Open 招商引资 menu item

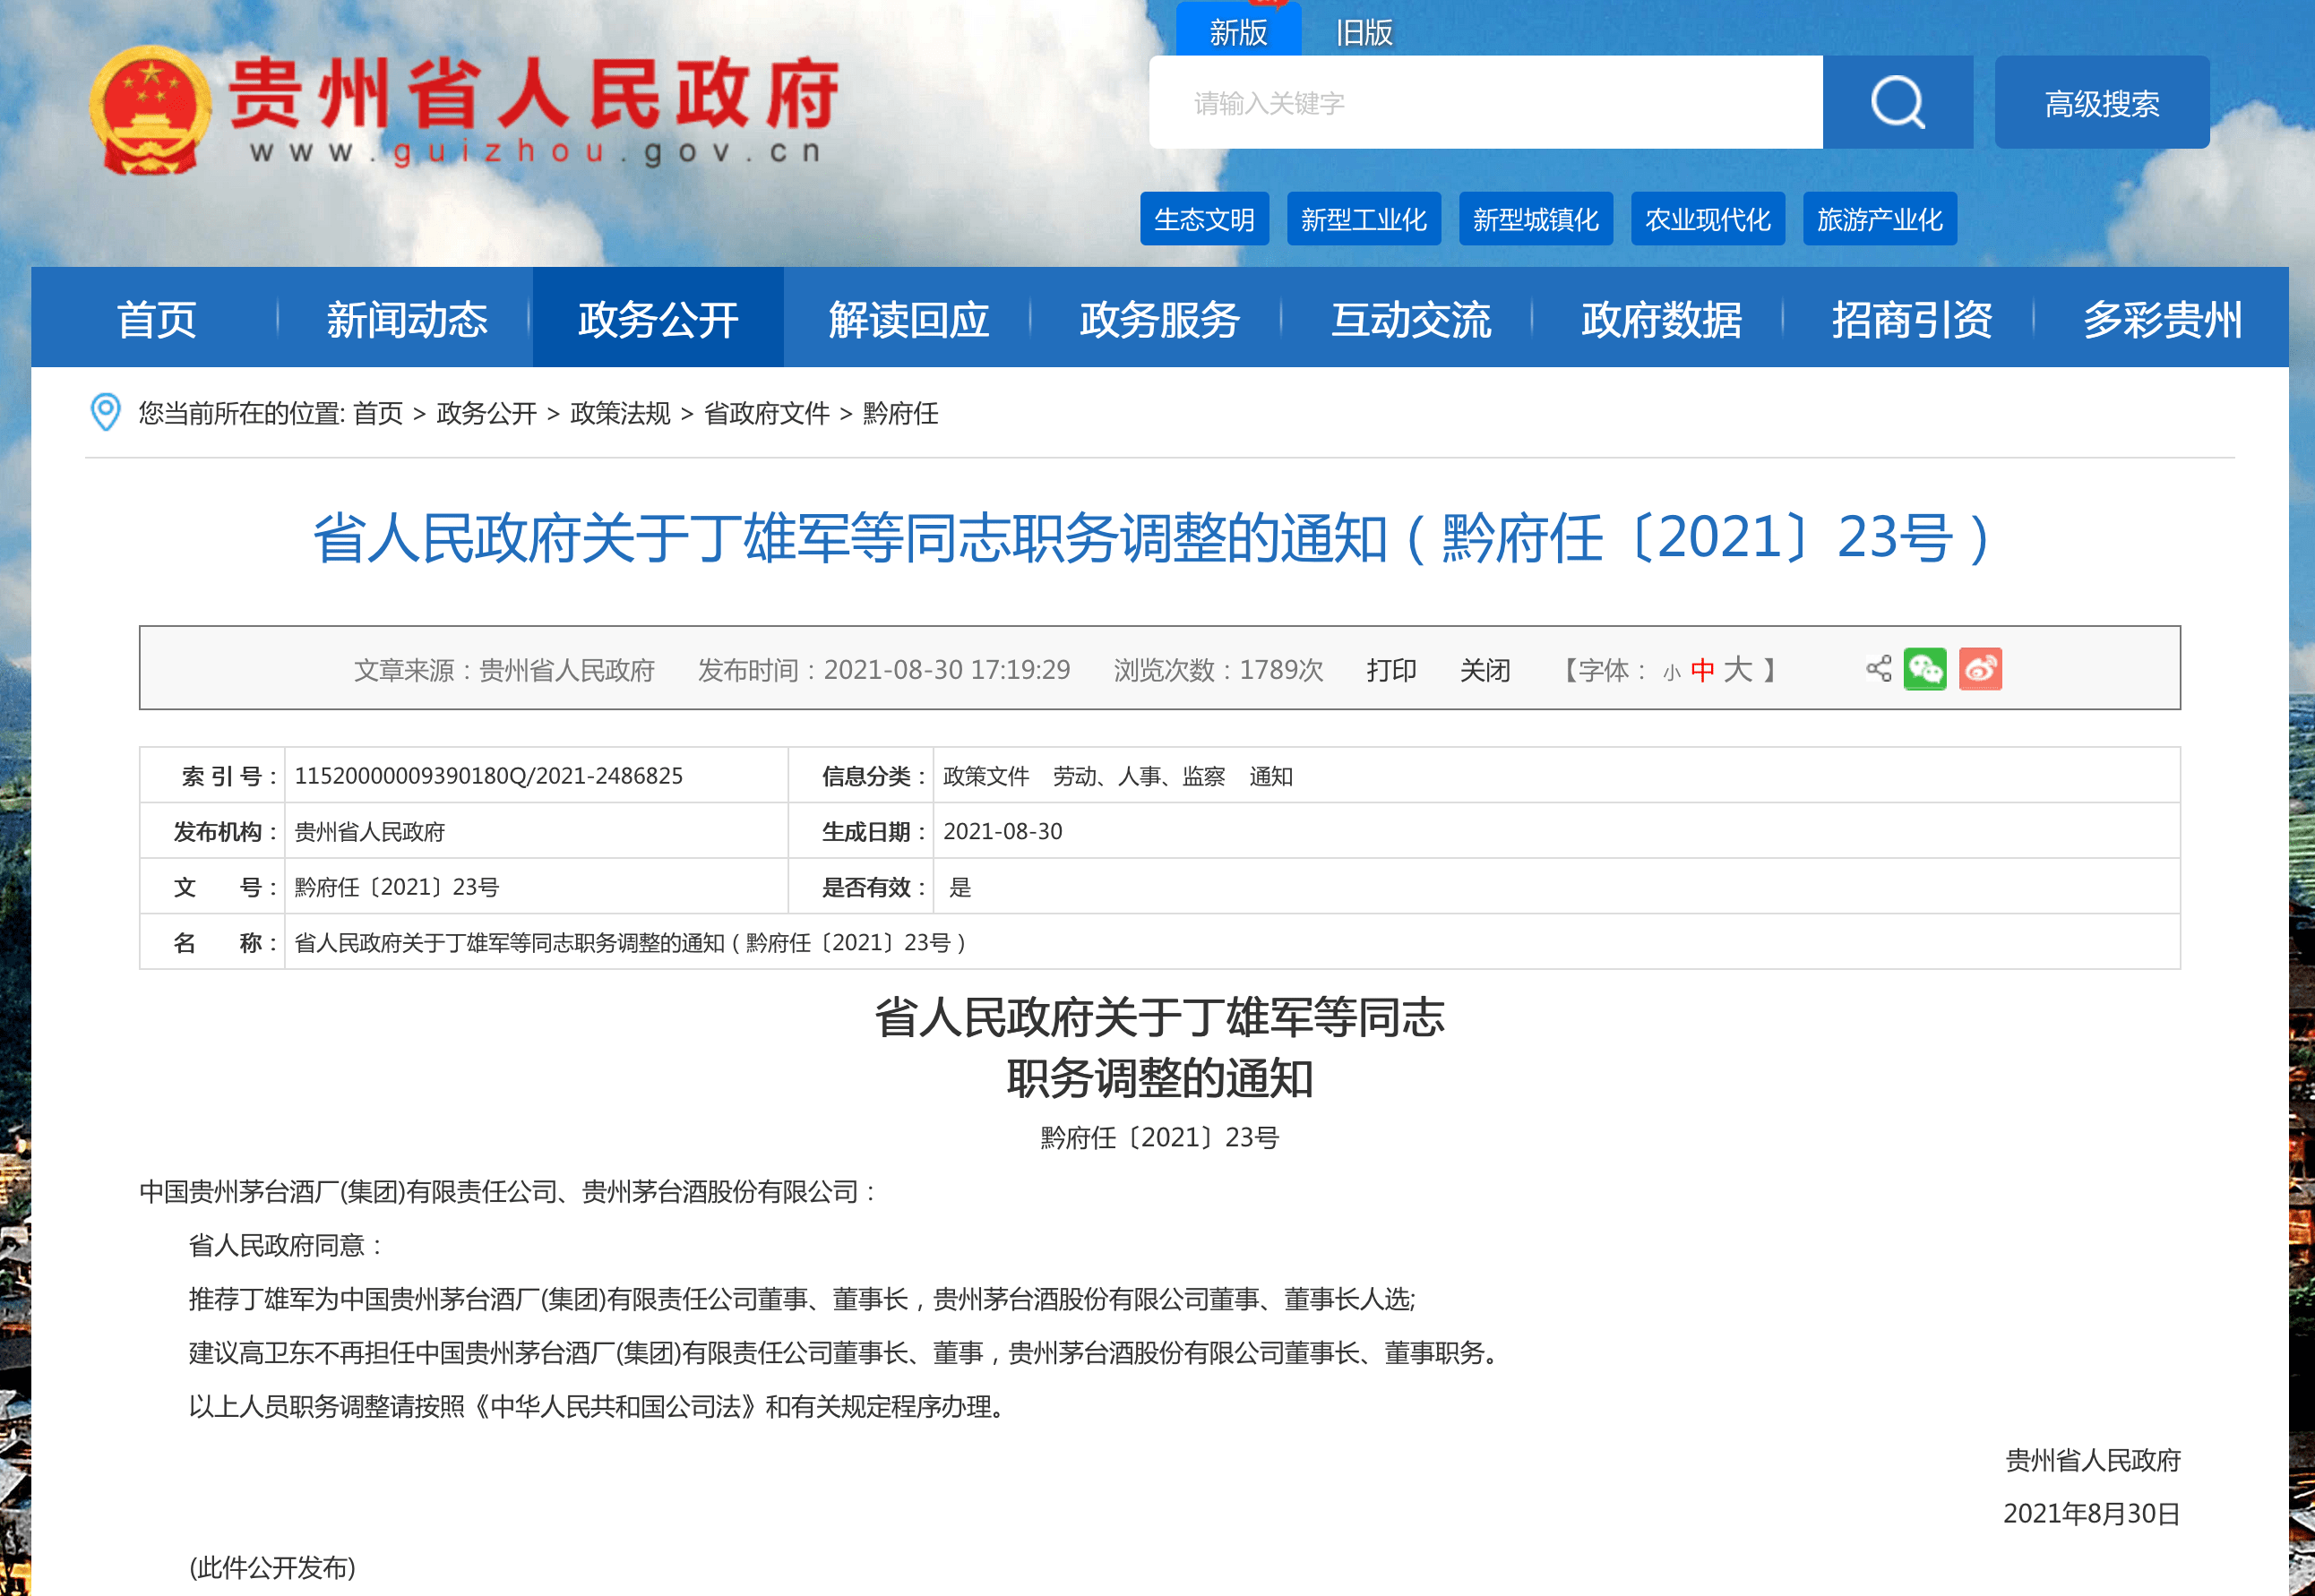[1912, 319]
